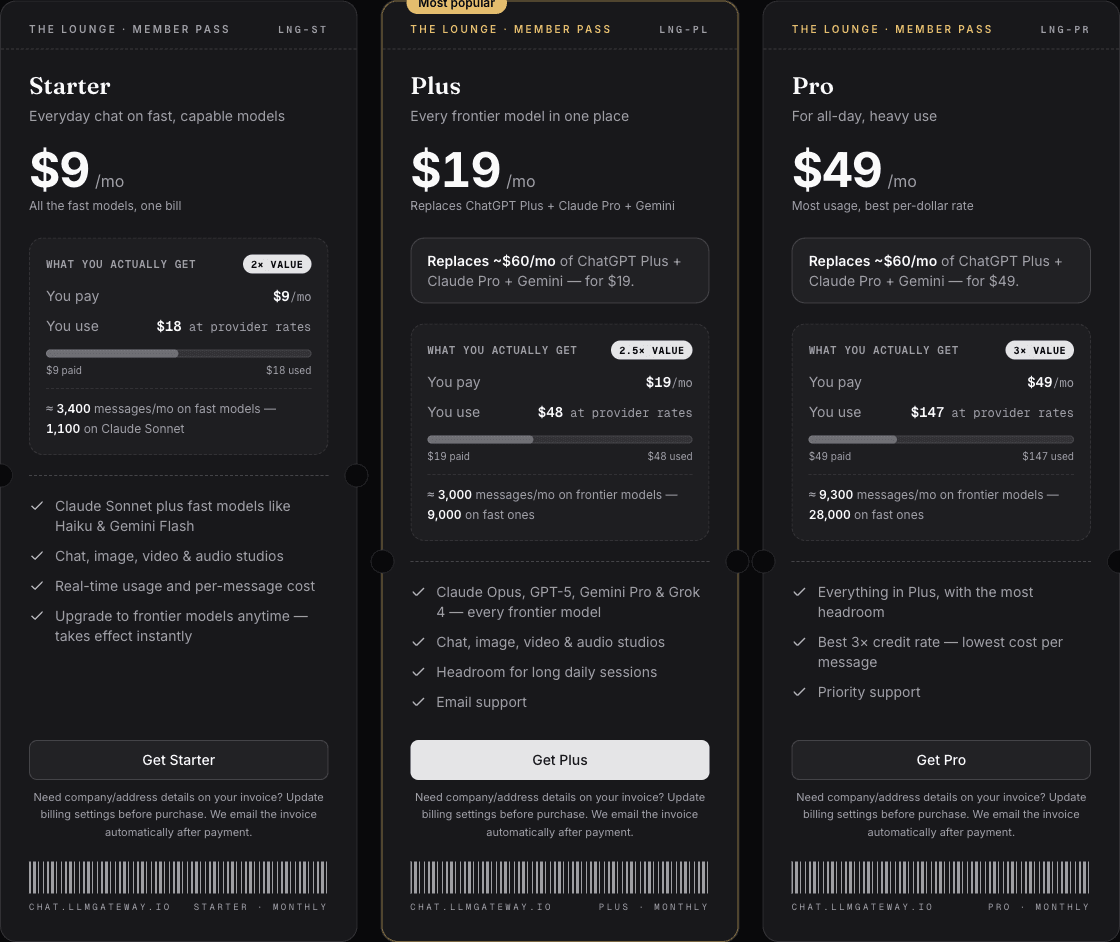Click the Pro plan barcode
The width and height of the screenshot is (1120, 942).
click(941, 877)
